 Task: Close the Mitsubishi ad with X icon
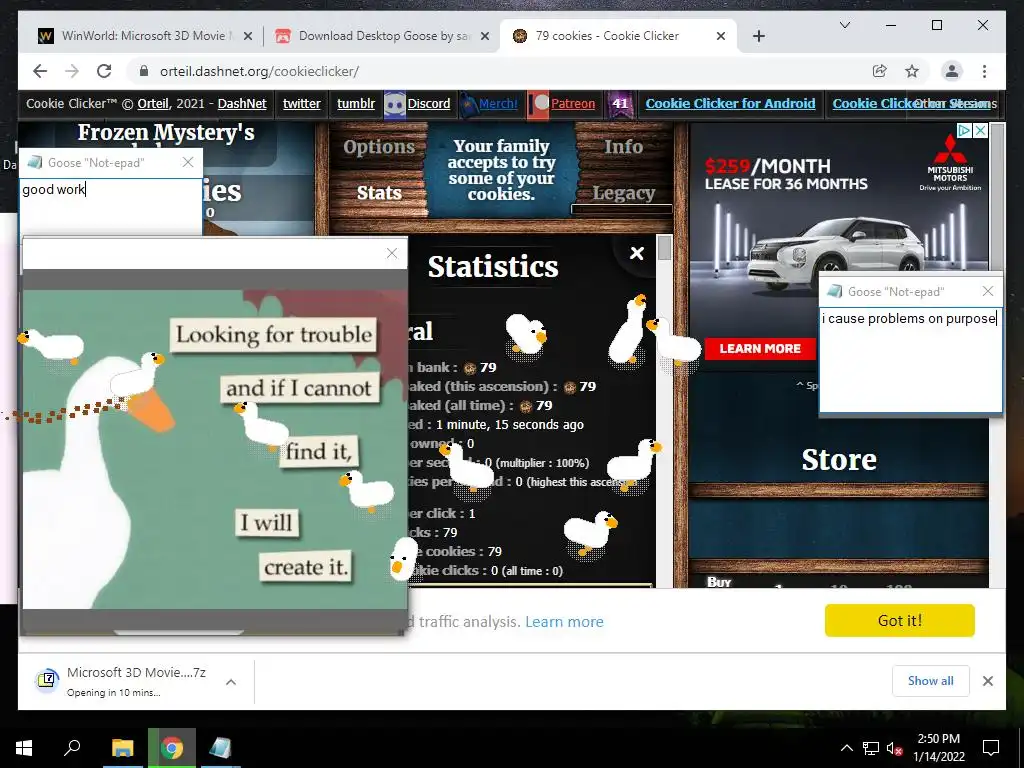click(x=980, y=131)
